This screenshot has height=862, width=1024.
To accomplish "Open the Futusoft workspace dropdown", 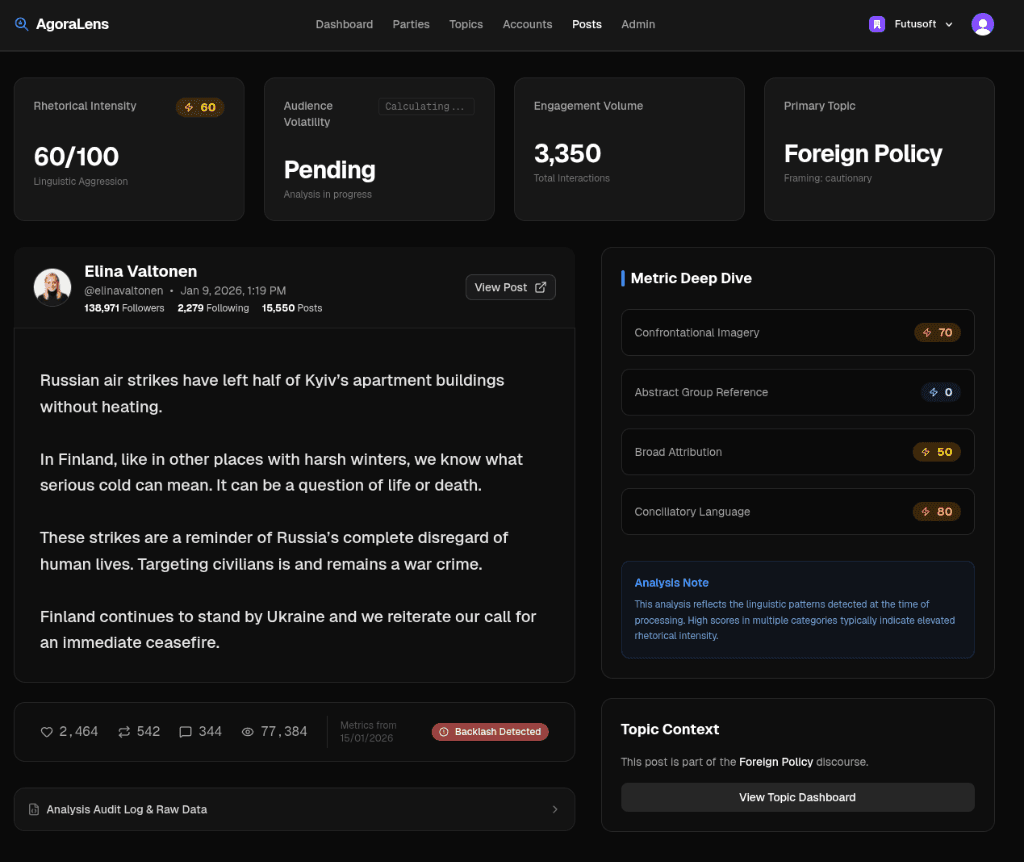I will pyautogui.click(x=948, y=24).
